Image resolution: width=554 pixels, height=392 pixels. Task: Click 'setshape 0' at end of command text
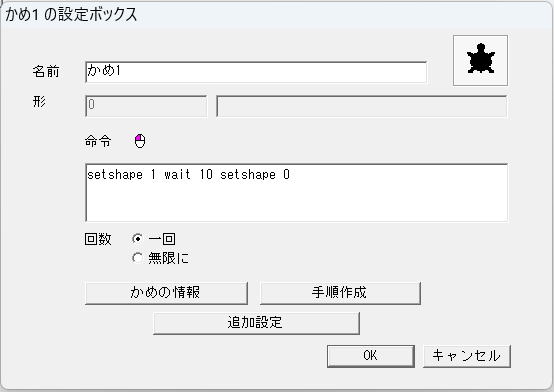point(255,175)
